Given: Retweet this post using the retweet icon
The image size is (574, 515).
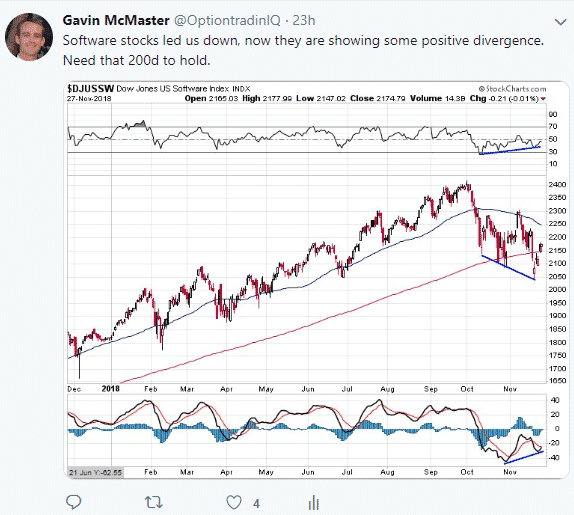Looking at the screenshot, I should [x=154, y=502].
